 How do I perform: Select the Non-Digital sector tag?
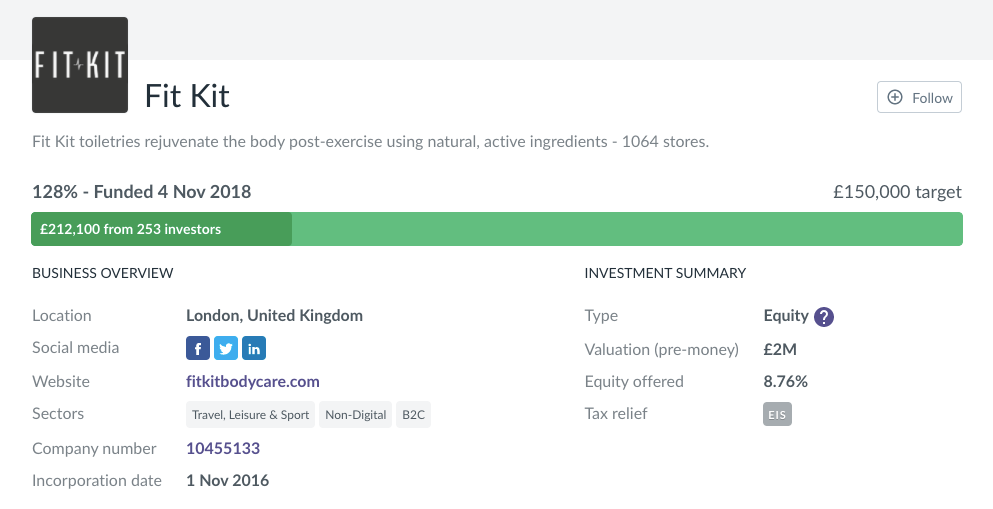click(355, 415)
